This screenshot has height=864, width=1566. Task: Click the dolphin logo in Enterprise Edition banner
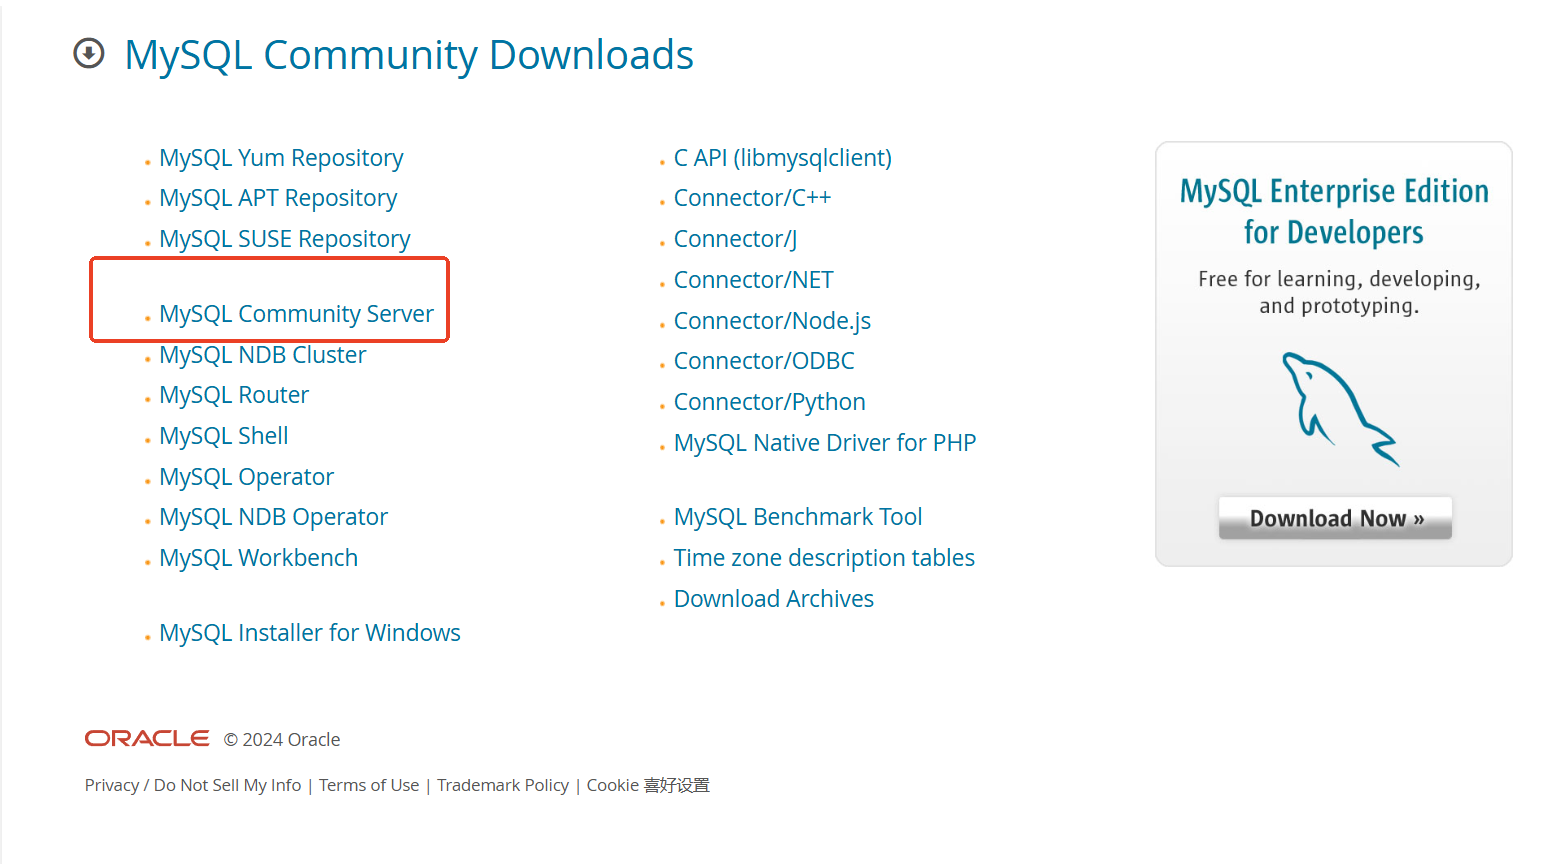[1339, 409]
